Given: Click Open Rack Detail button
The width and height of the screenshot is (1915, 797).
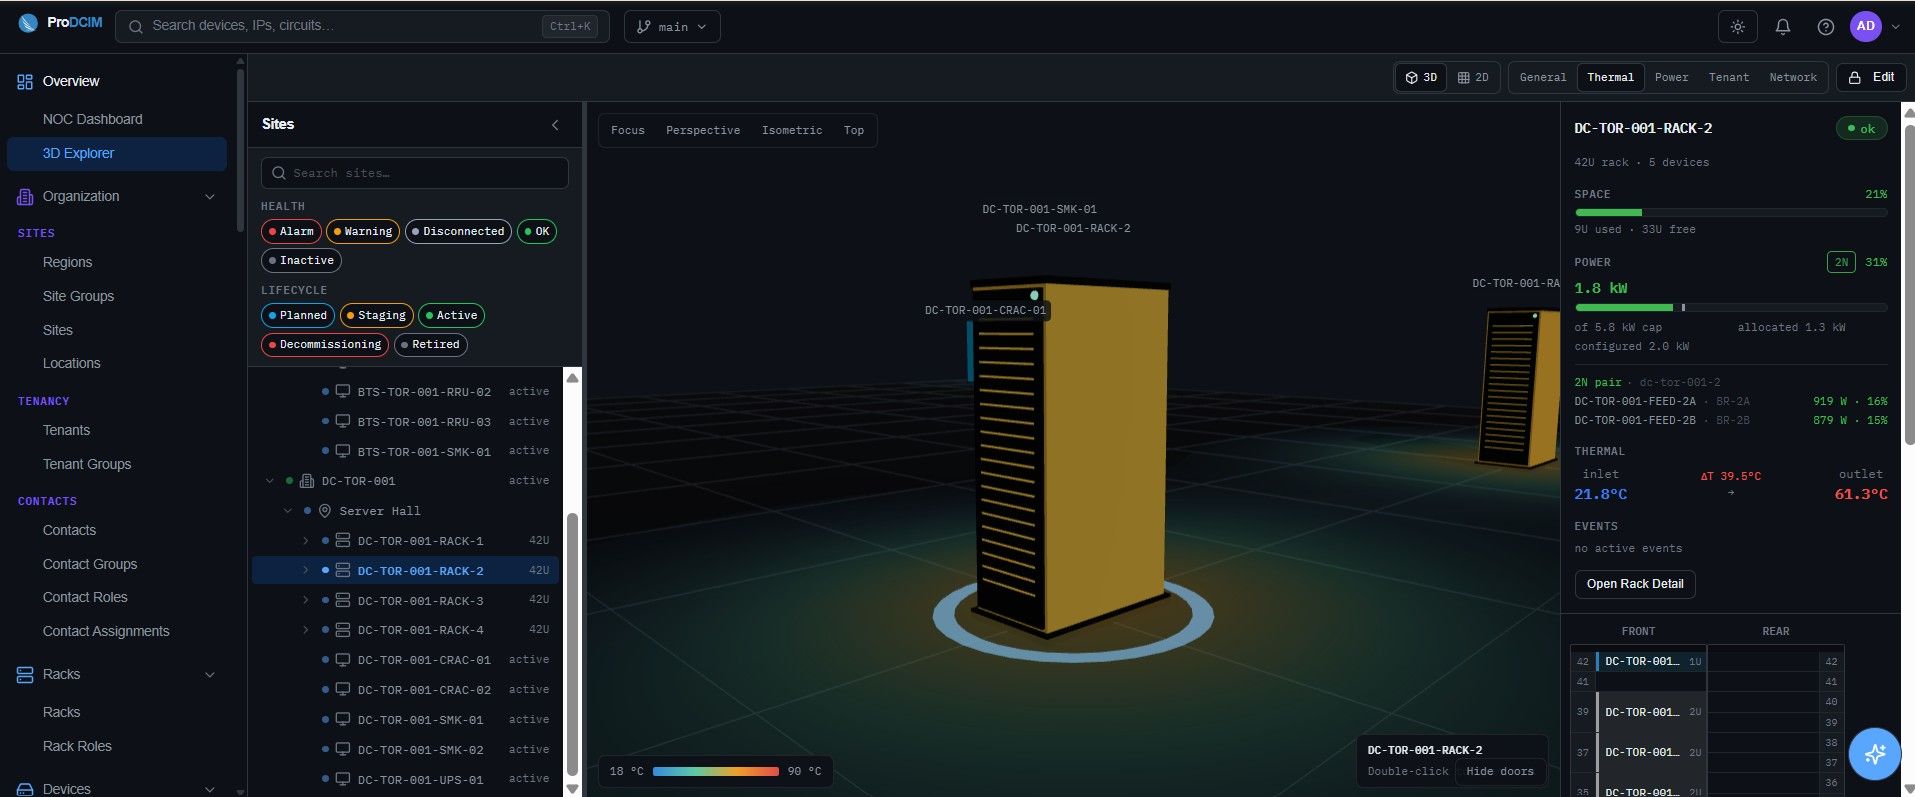Looking at the screenshot, I should click(1635, 584).
